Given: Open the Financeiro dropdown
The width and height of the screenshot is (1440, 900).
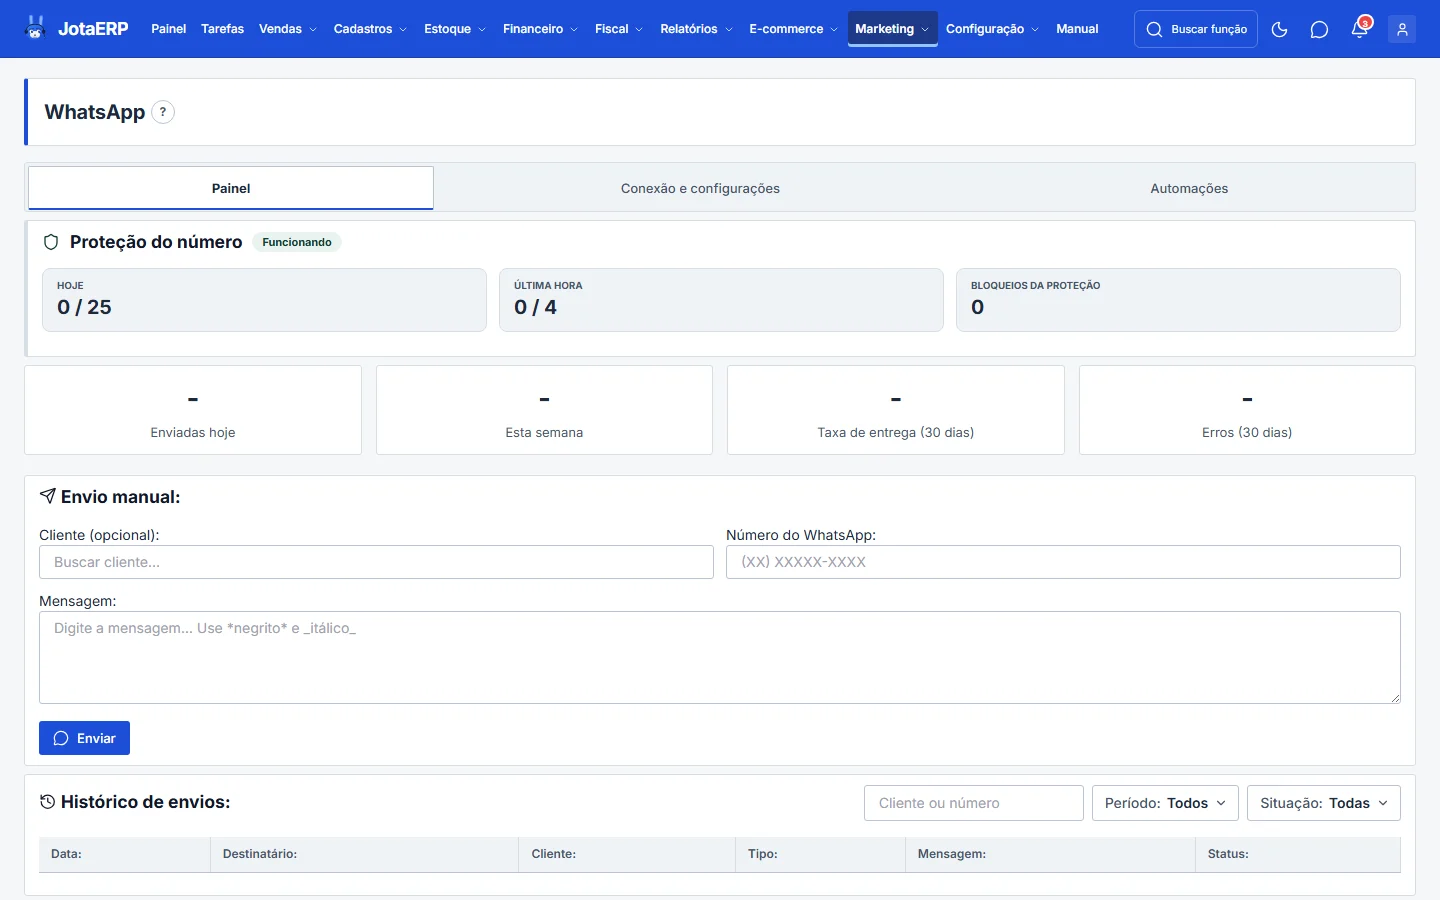Looking at the screenshot, I should [x=540, y=29].
